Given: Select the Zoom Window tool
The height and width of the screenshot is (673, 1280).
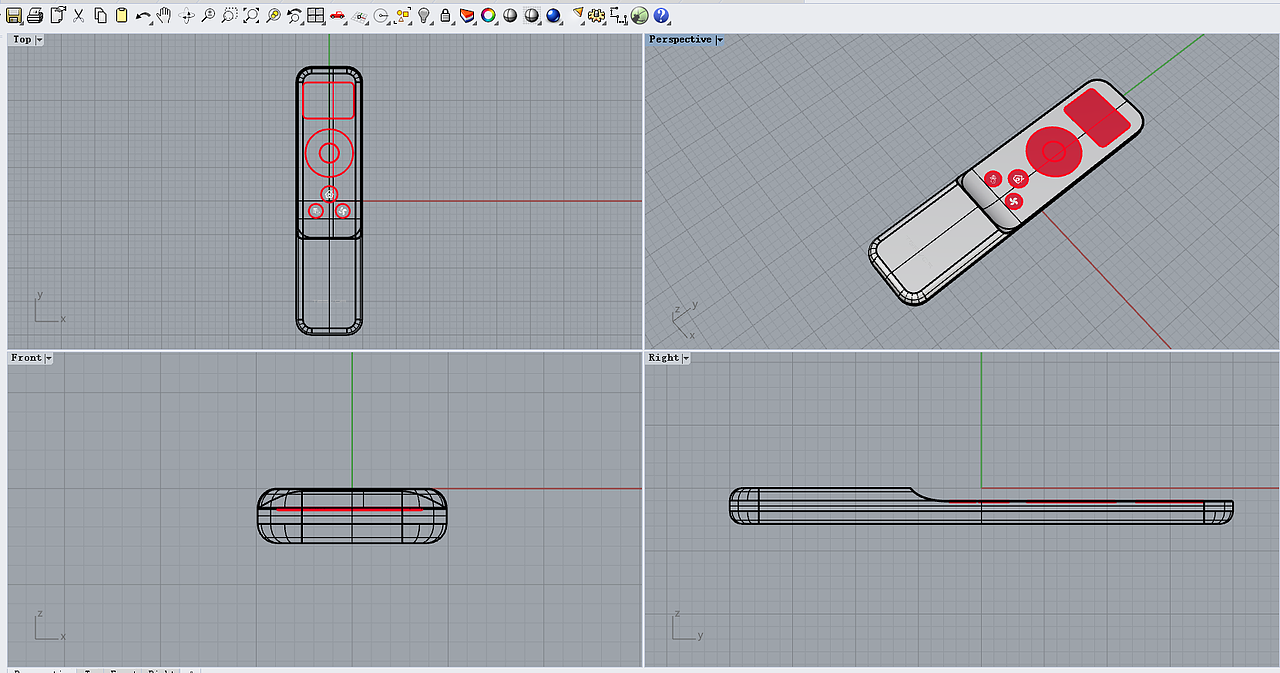Looking at the screenshot, I should click(x=230, y=15).
